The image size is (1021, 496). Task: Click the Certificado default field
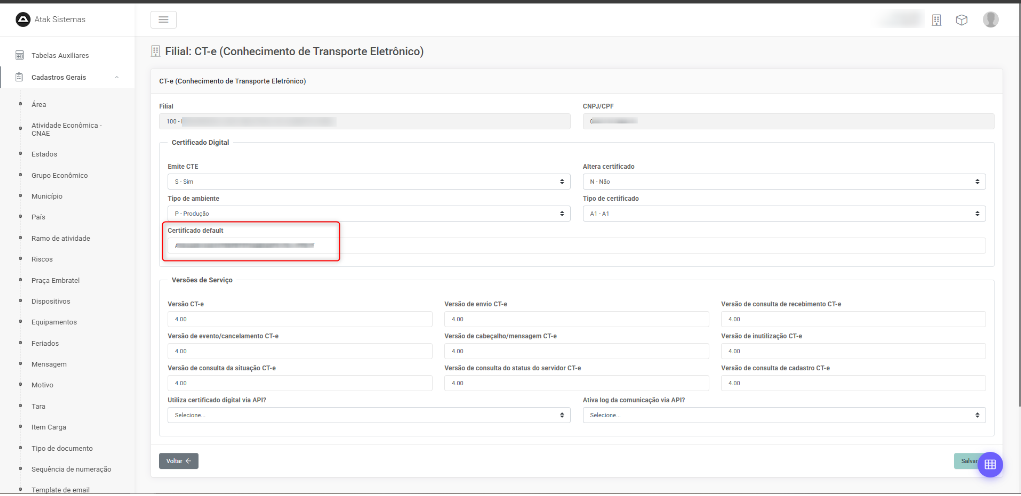[x=576, y=245]
